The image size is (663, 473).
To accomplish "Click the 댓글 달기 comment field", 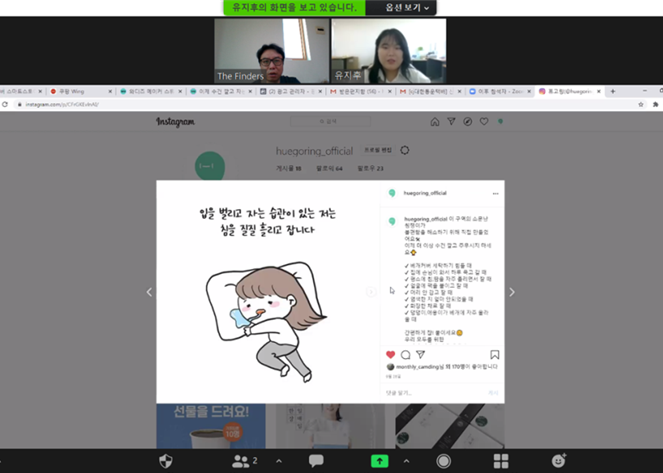I will point(435,393).
